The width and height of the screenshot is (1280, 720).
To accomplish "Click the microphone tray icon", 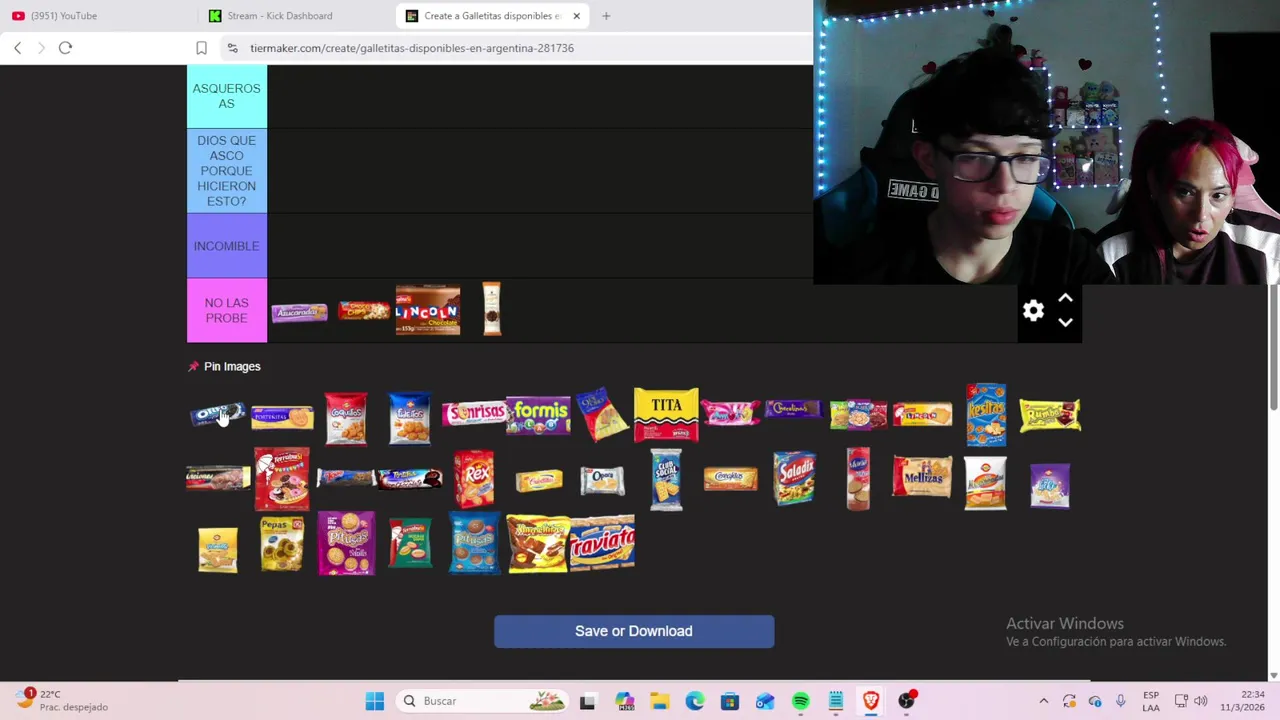I will click(1121, 701).
